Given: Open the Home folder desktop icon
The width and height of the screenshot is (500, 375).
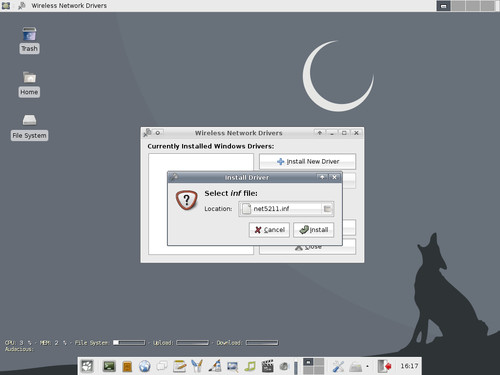Looking at the screenshot, I should (x=29, y=84).
